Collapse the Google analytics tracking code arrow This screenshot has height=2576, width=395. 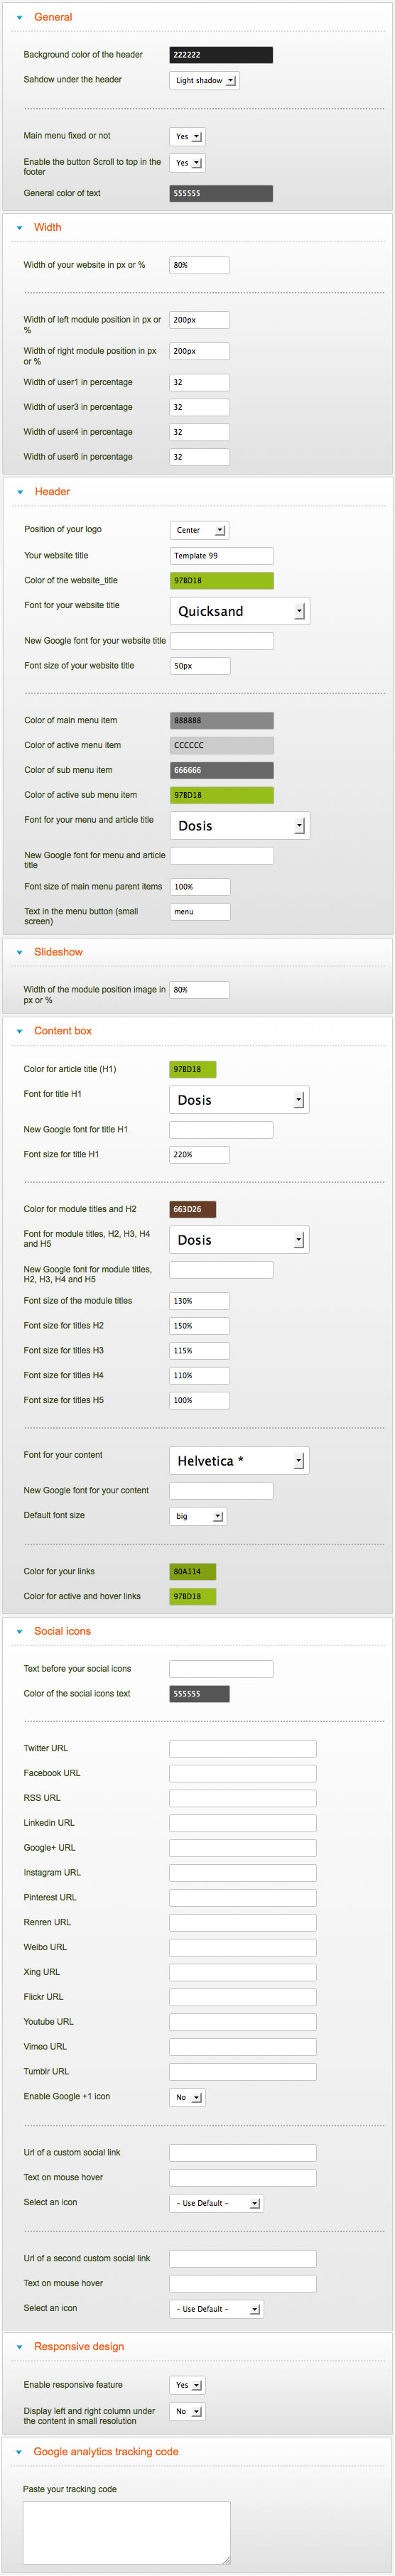tap(19, 2452)
